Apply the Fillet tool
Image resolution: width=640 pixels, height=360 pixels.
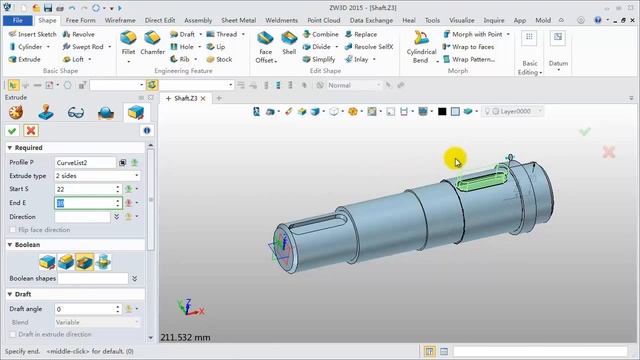128,43
